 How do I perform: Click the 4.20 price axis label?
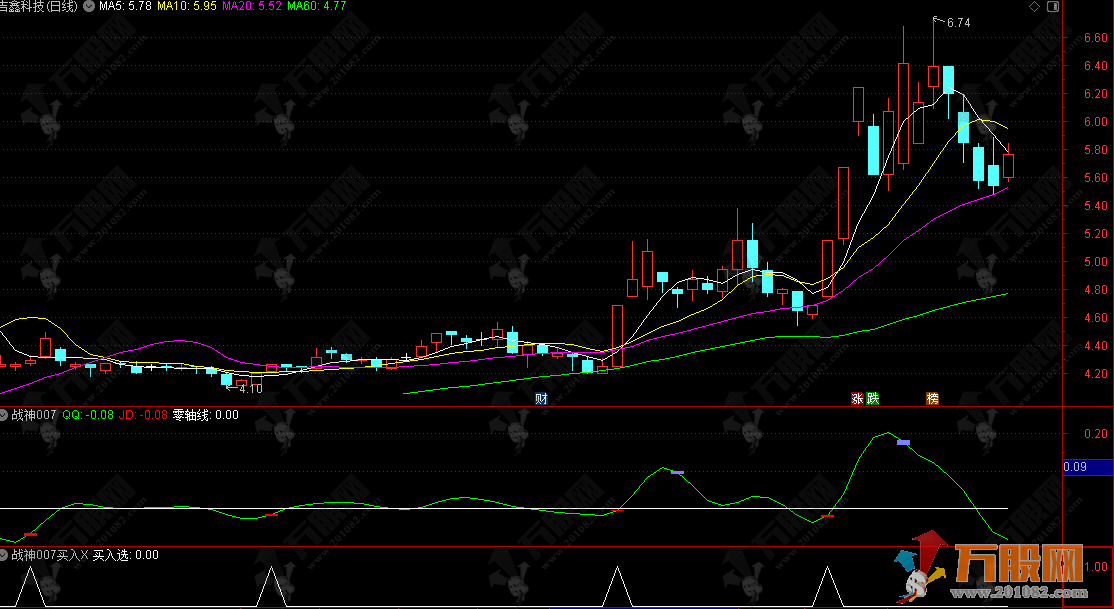point(1096,374)
